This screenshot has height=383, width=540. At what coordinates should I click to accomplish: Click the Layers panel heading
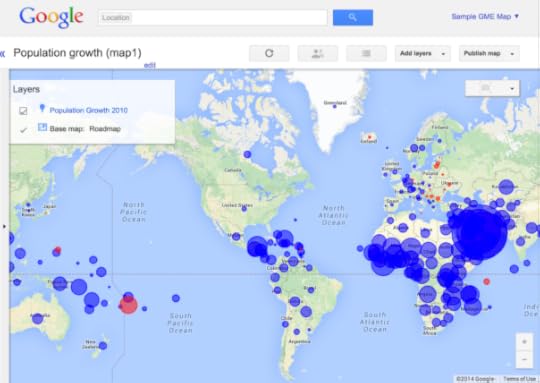coord(26,90)
